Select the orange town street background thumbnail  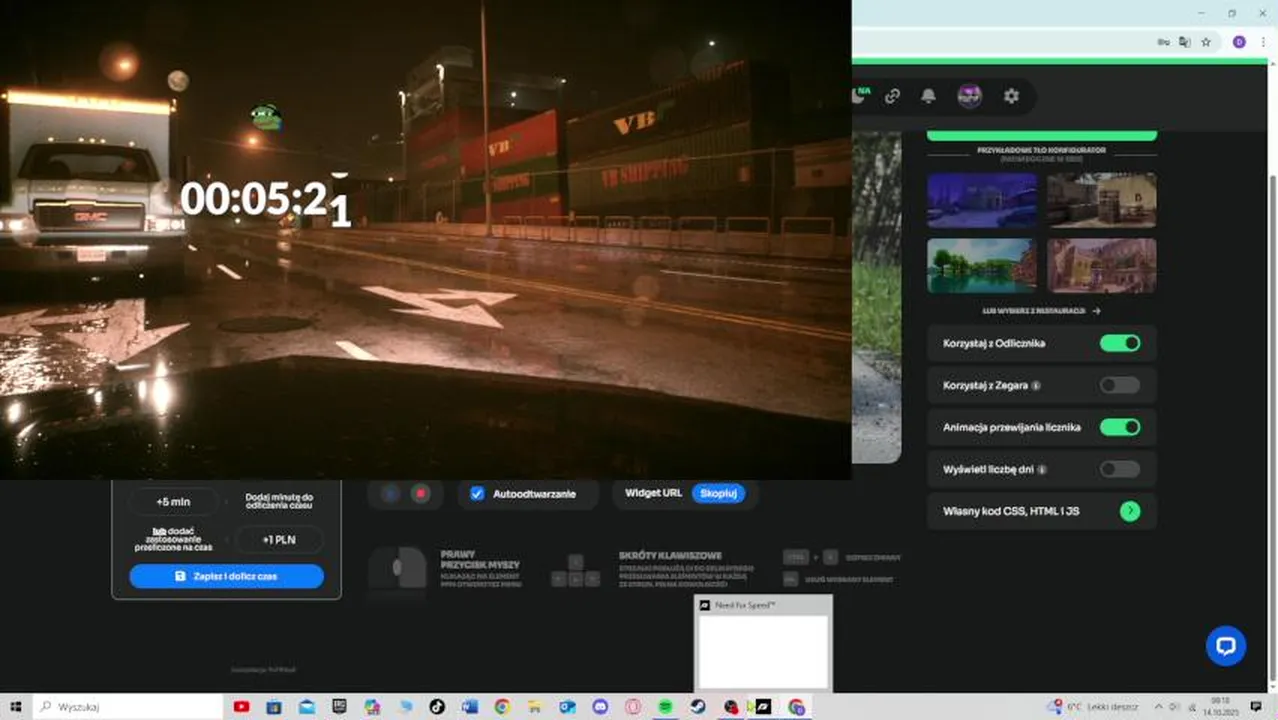click(1102, 265)
